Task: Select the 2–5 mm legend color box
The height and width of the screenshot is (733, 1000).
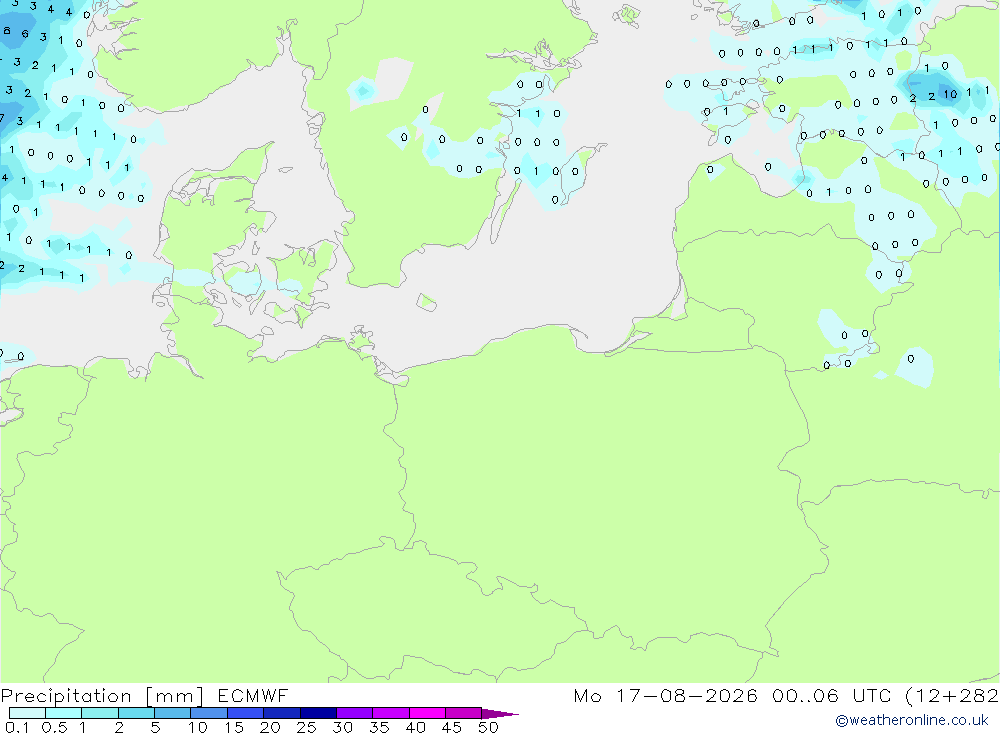Action: coord(136,713)
